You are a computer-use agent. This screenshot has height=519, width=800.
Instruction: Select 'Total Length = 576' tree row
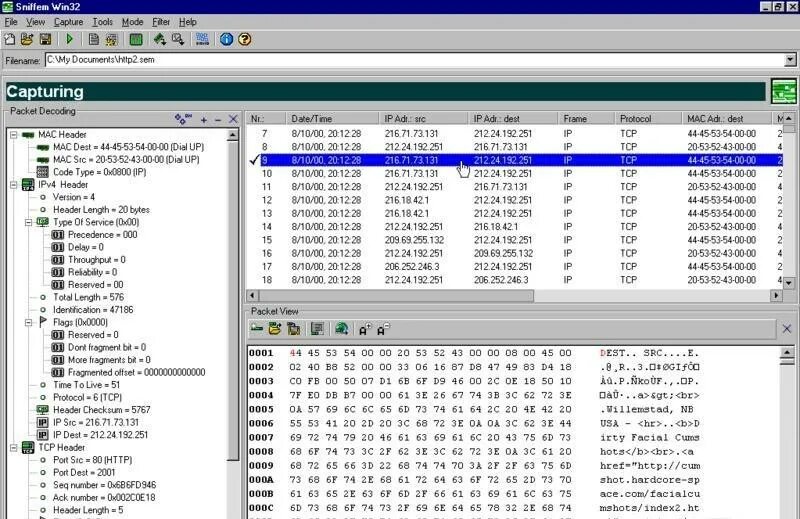coord(88,298)
